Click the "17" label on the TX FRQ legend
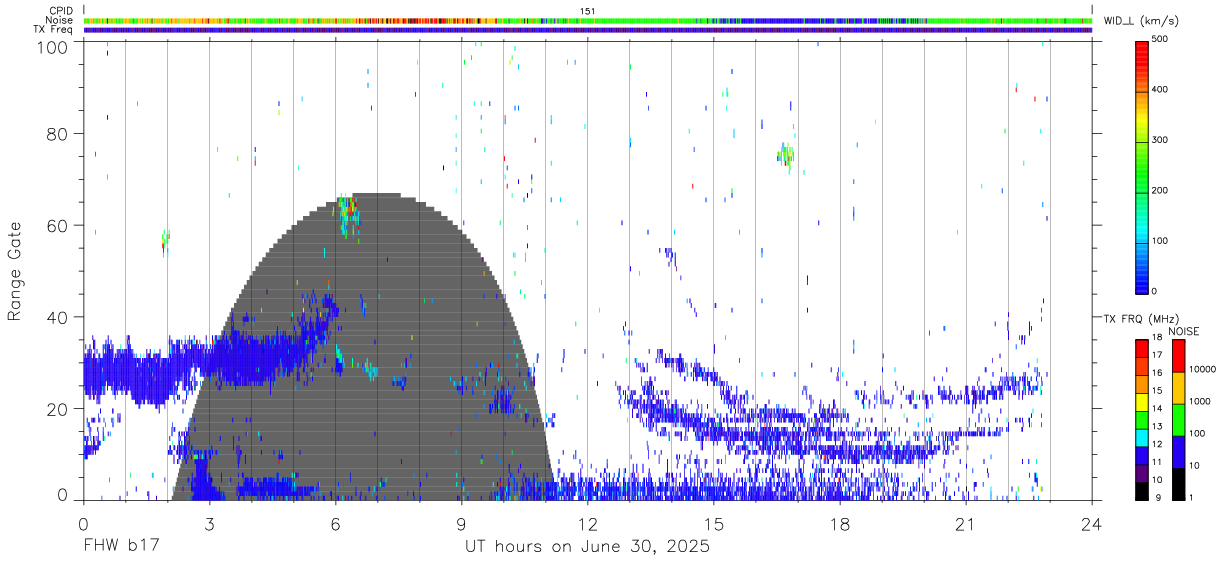Viewport: 1228px width, 567px height. (1157, 355)
